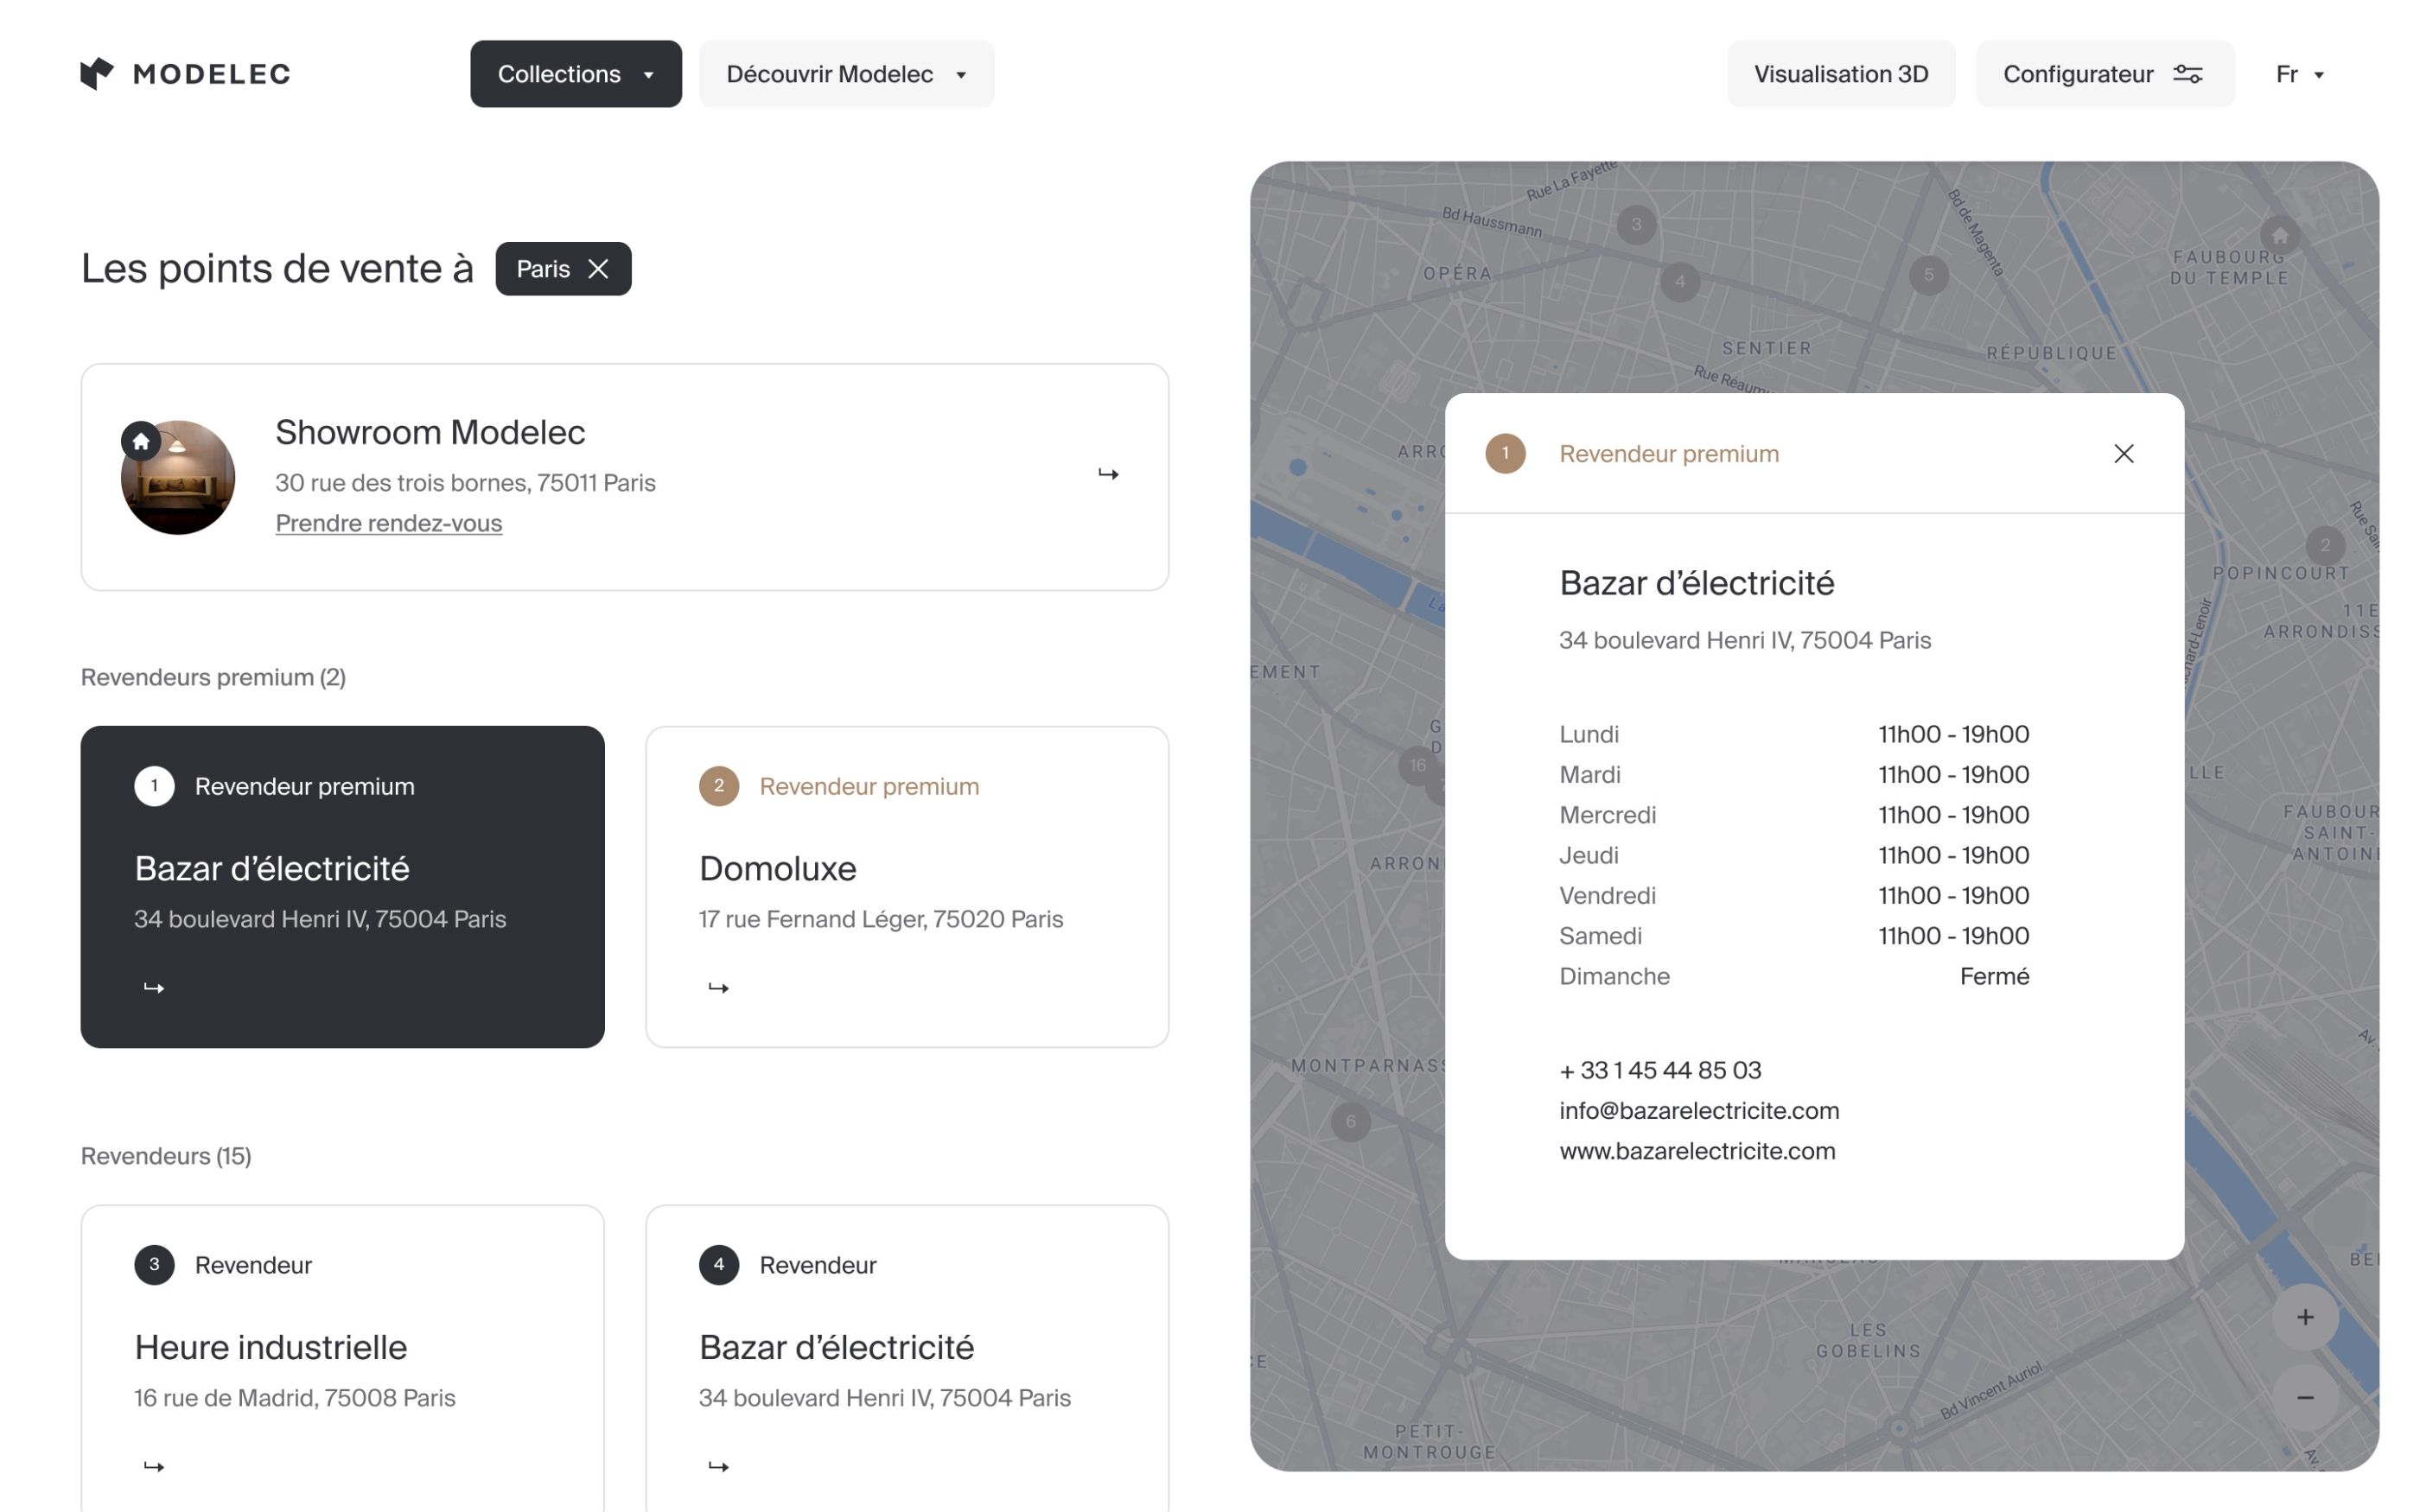Expand the Collections dropdown
The image size is (2420, 1512).
pos(575,74)
